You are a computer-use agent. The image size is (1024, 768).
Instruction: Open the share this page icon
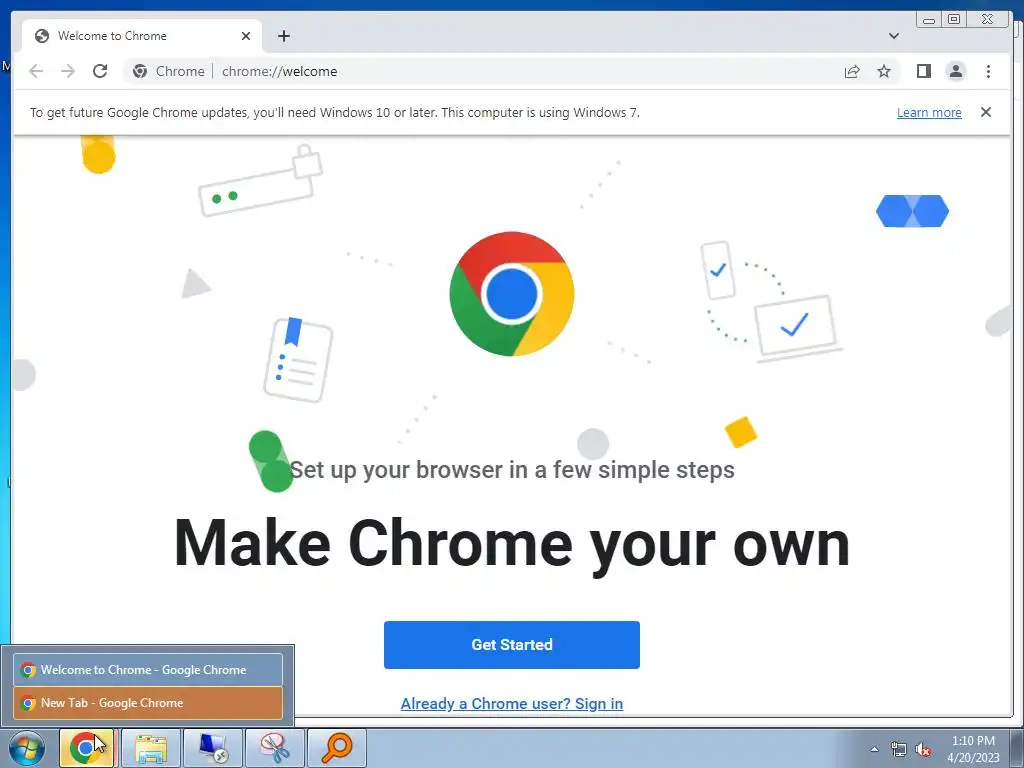point(852,71)
